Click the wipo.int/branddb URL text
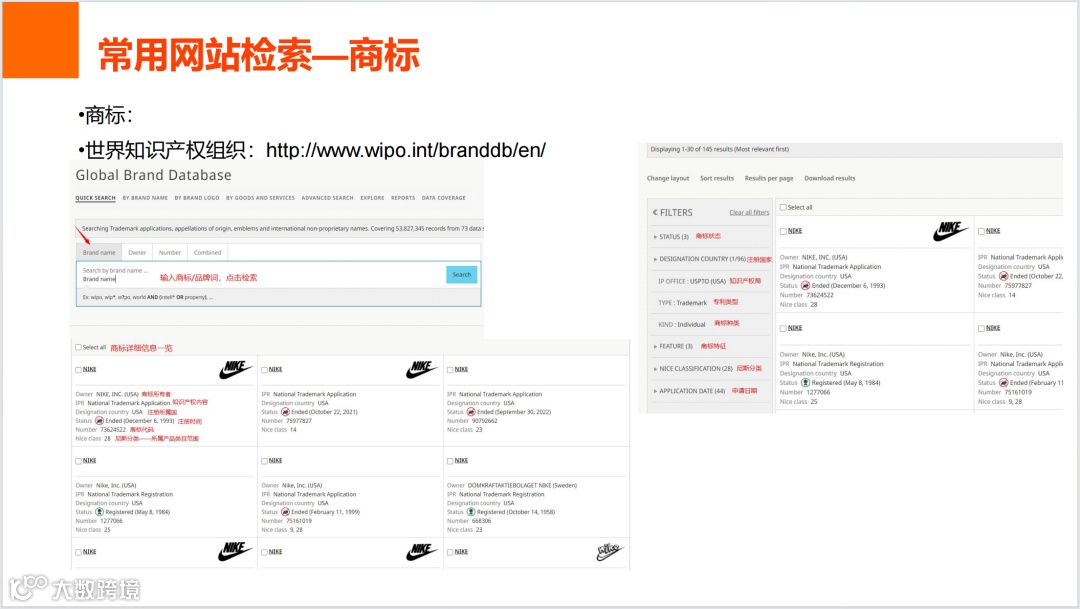 click(406, 149)
